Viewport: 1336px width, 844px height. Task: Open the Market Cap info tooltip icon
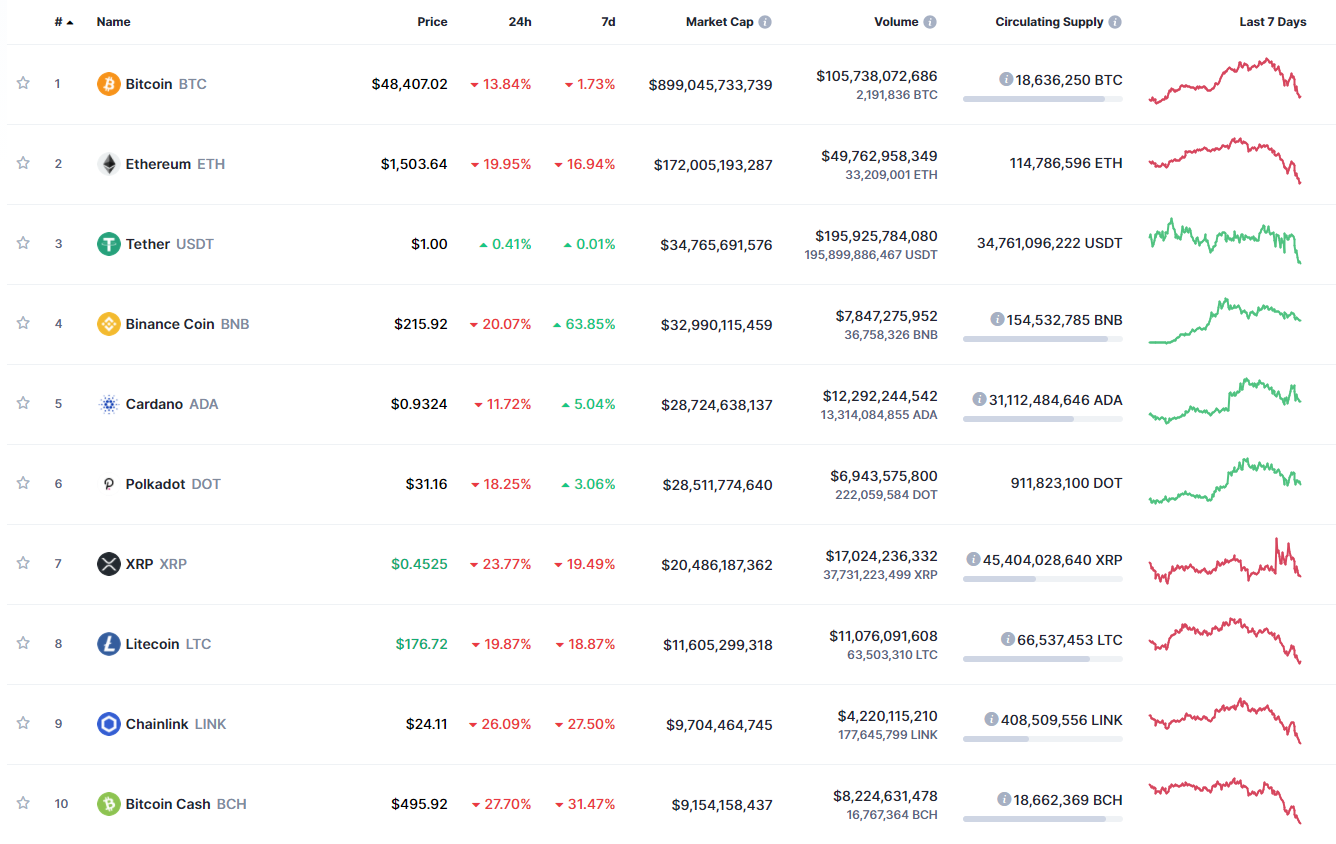(x=765, y=22)
